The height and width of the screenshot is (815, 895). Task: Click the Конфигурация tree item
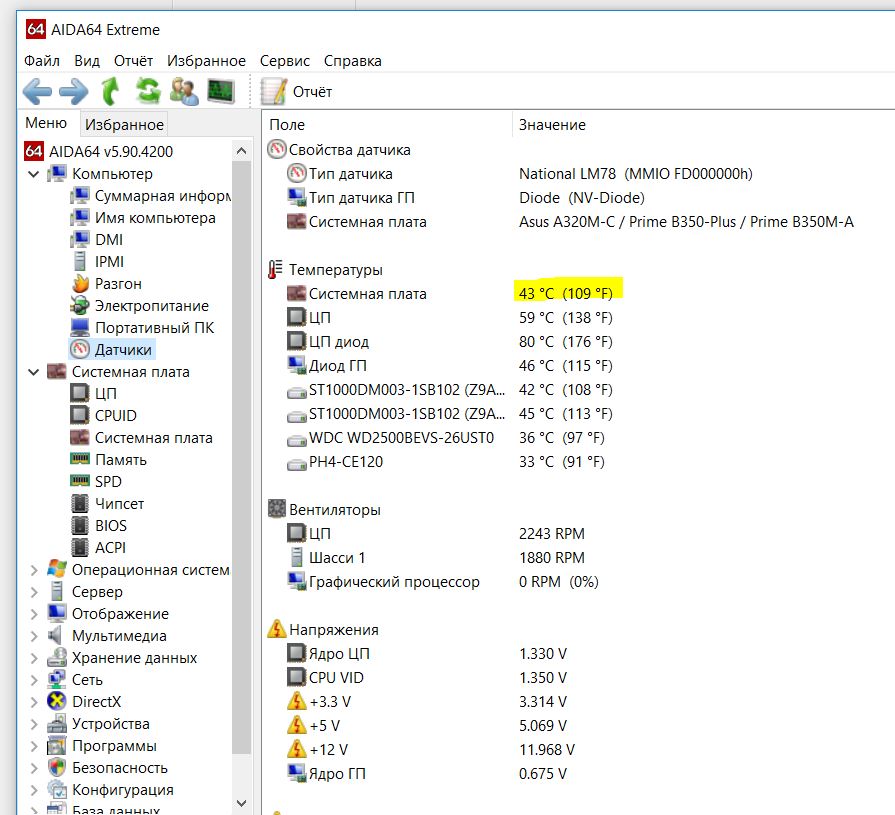[x=111, y=790]
